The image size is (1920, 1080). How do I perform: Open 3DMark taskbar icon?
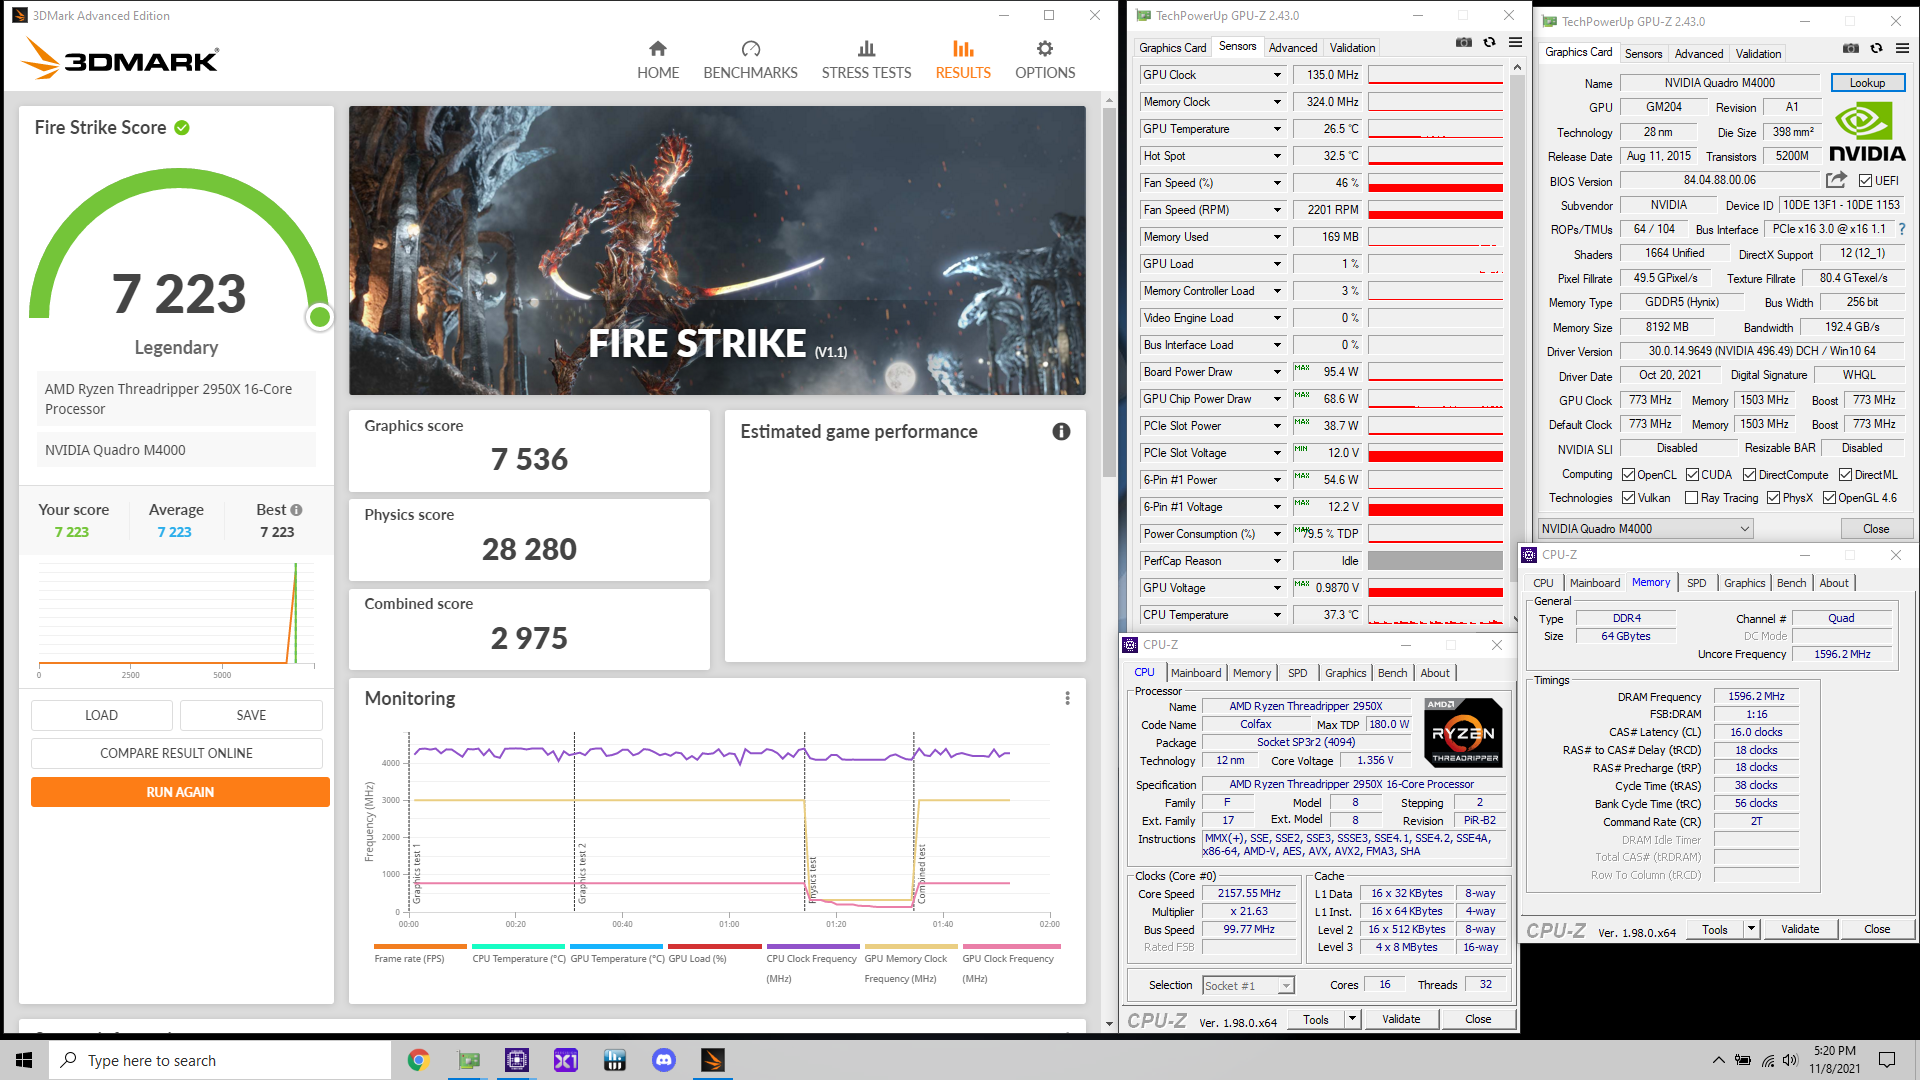713,1060
